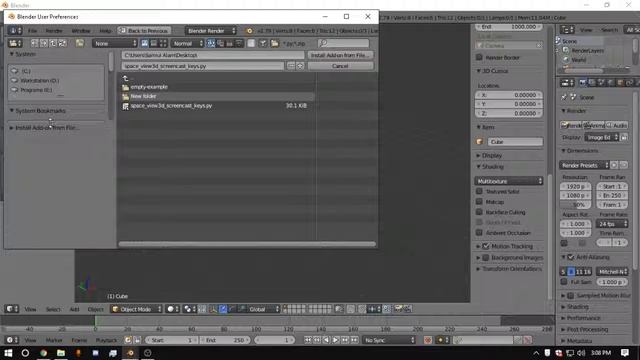Open the Select menu in 3D viewport header

click(x=53, y=309)
